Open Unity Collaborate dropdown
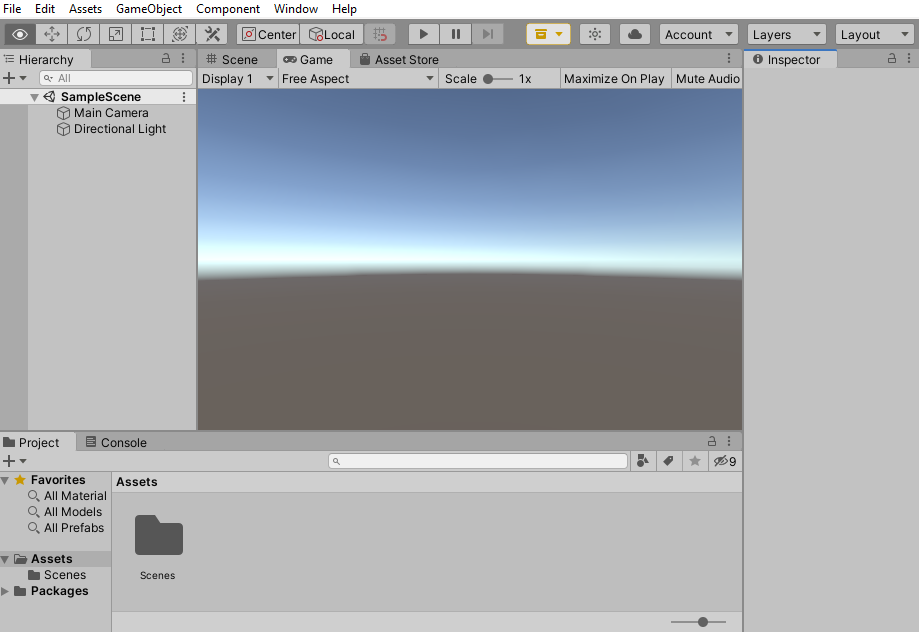The height and width of the screenshot is (632, 919). (x=548, y=35)
